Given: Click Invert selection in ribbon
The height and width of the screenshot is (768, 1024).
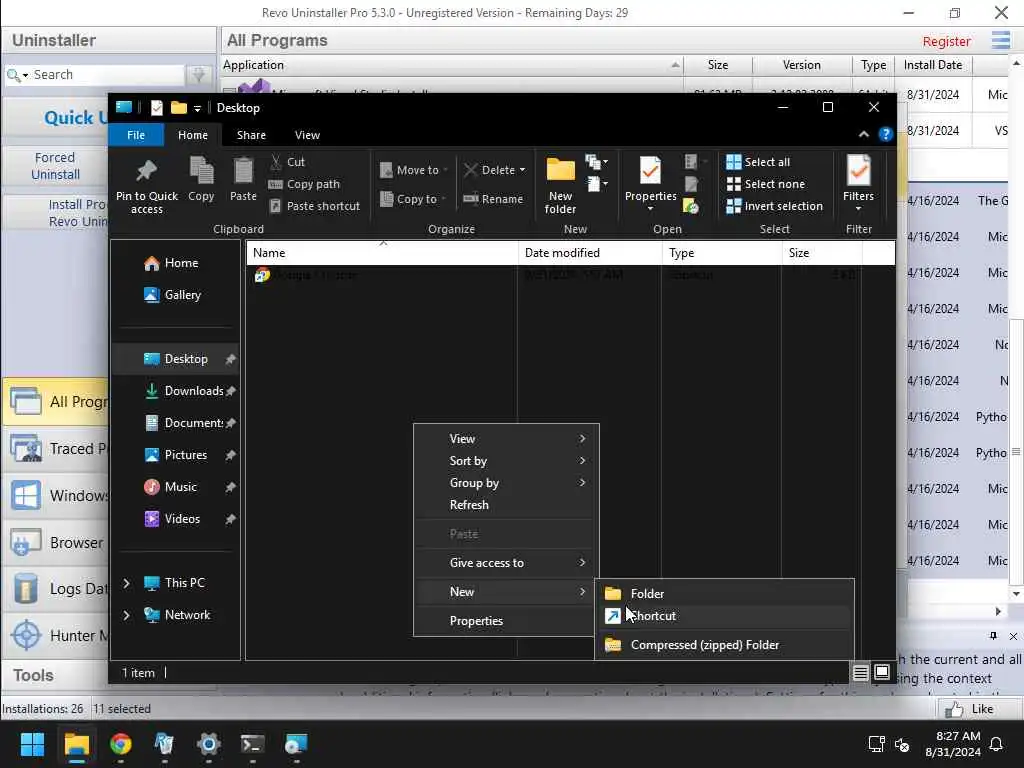Looking at the screenshot, I should [775, 206].
